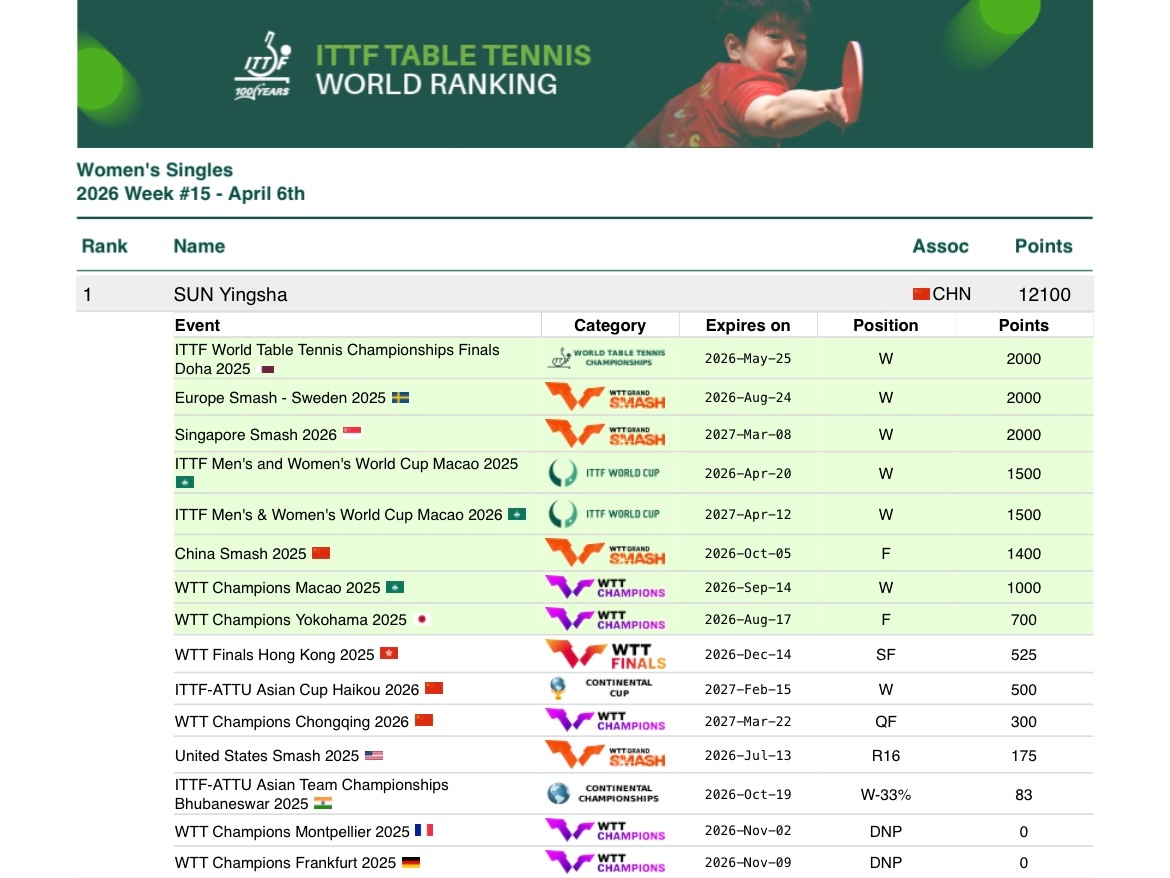
Task: Click the Japan flag next to Champions Yokohama 2025
Action: point(422,619)
